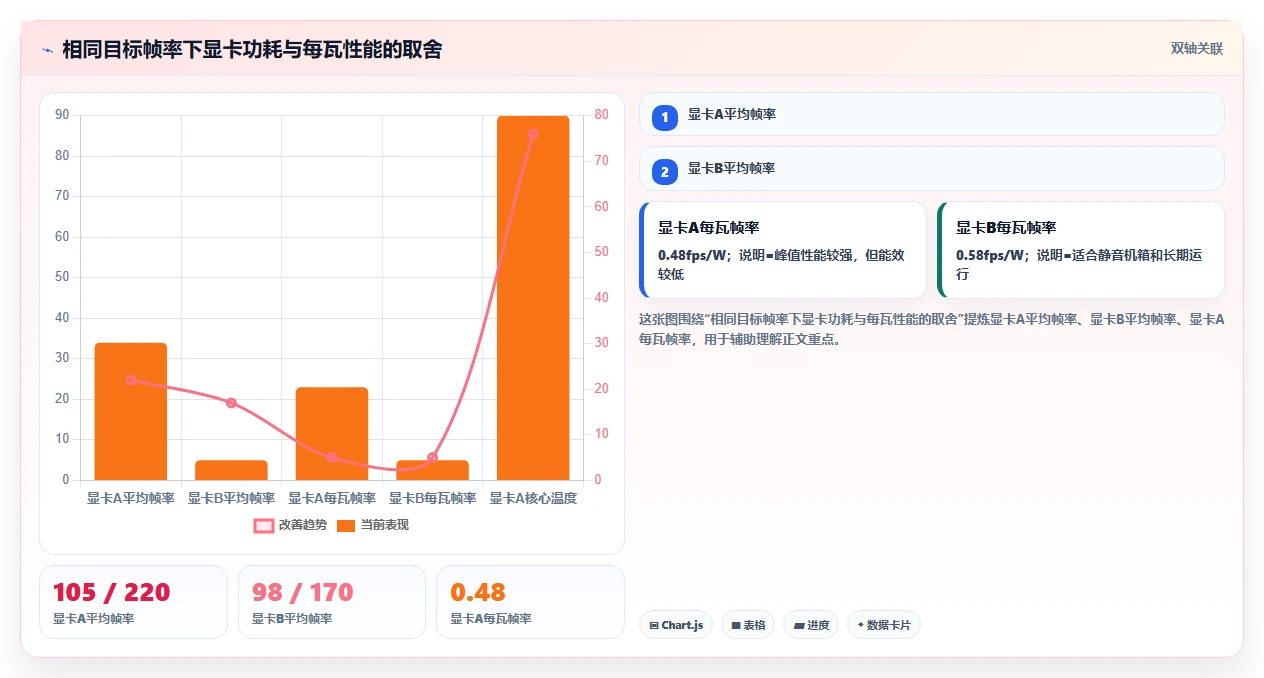
Task: Click the lightning icon beside the title
Action: [47, 49]
